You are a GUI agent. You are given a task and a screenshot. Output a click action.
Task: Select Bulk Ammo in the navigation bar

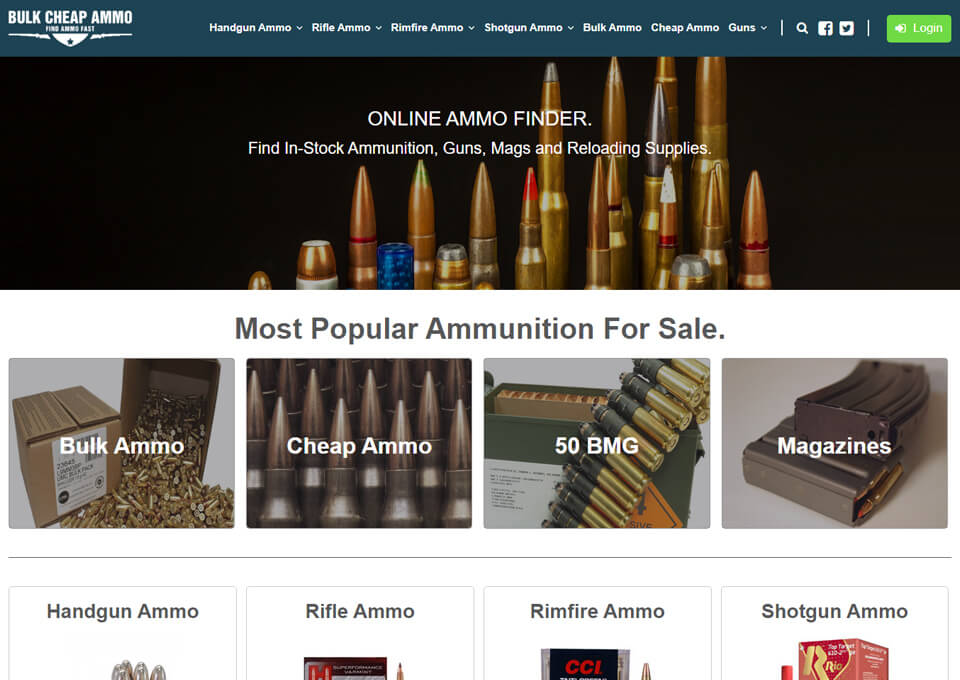click(612, 28)
